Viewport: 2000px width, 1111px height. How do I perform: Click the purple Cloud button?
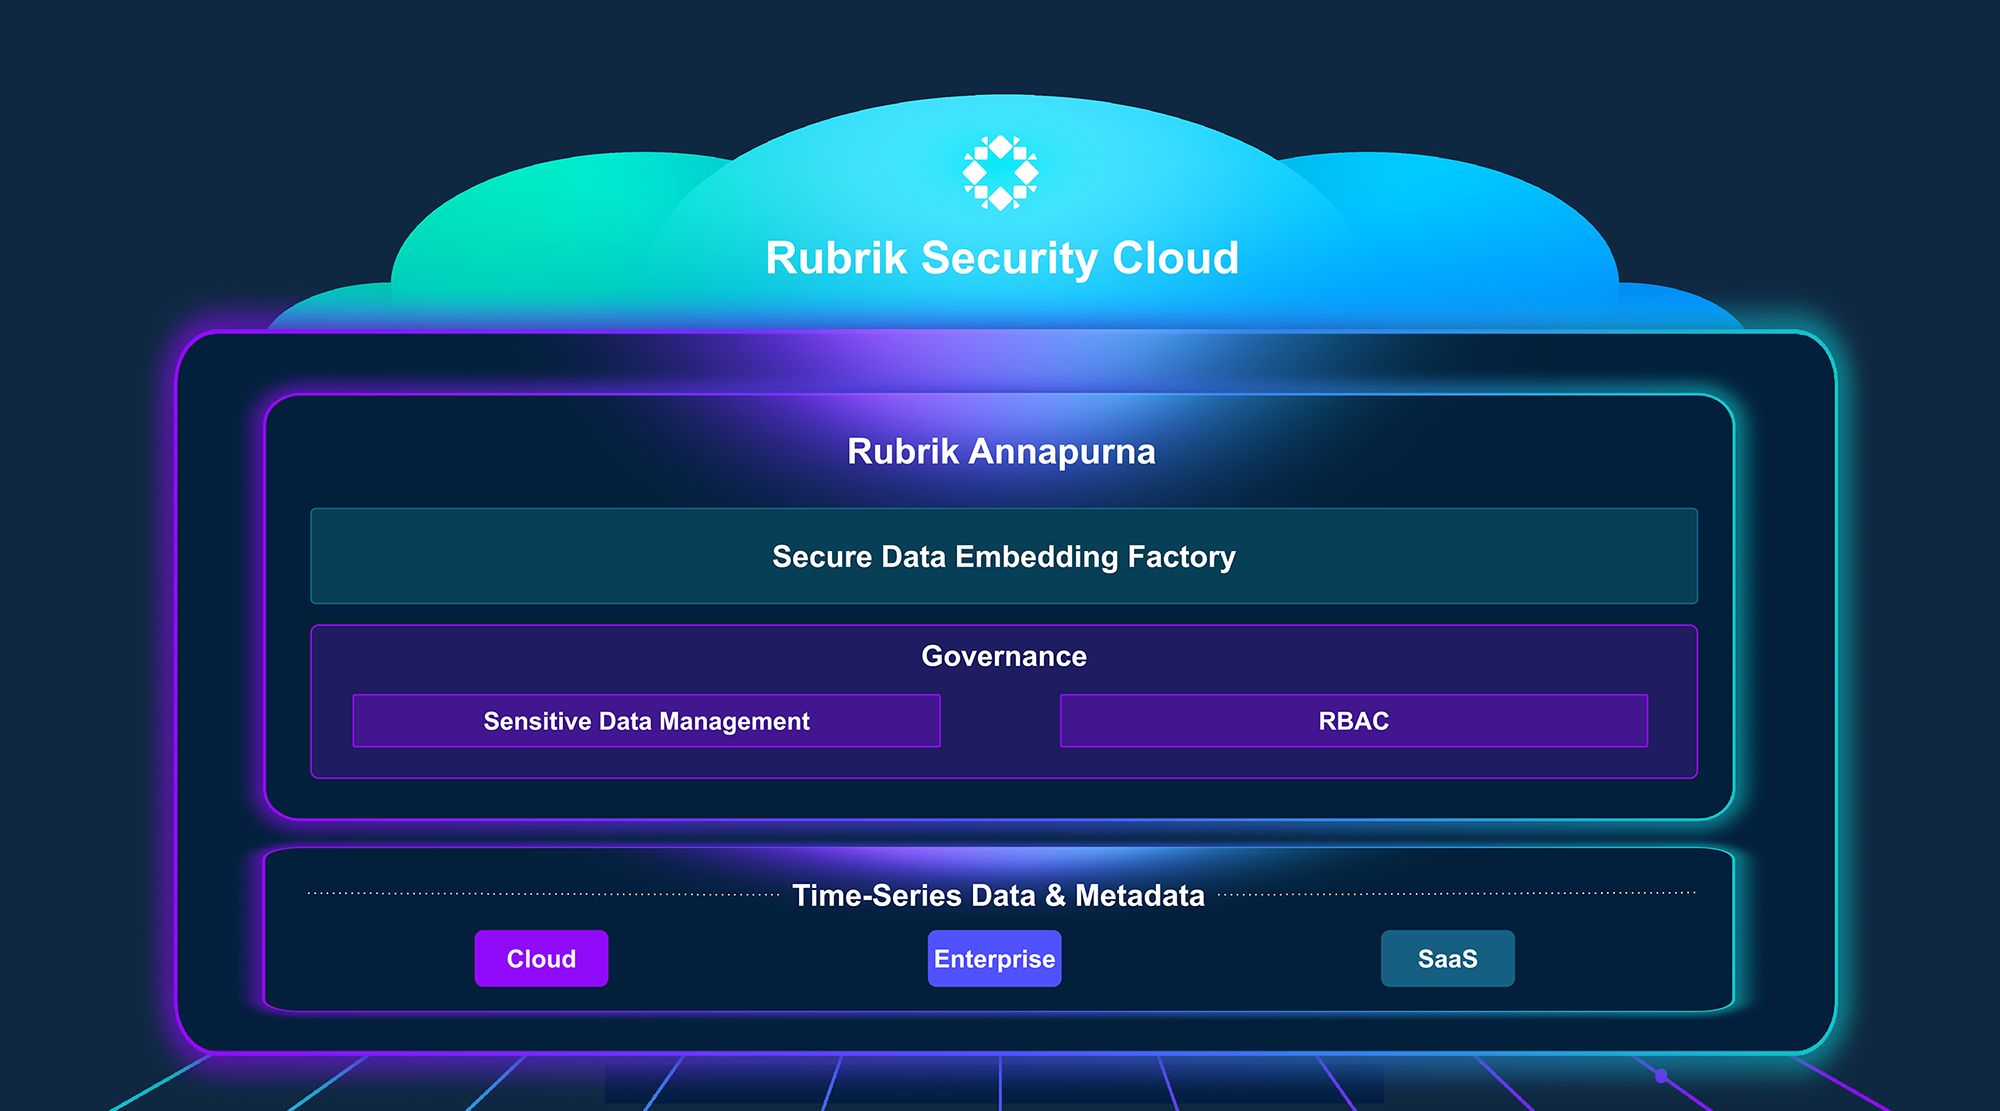click(x=541, y=959)
